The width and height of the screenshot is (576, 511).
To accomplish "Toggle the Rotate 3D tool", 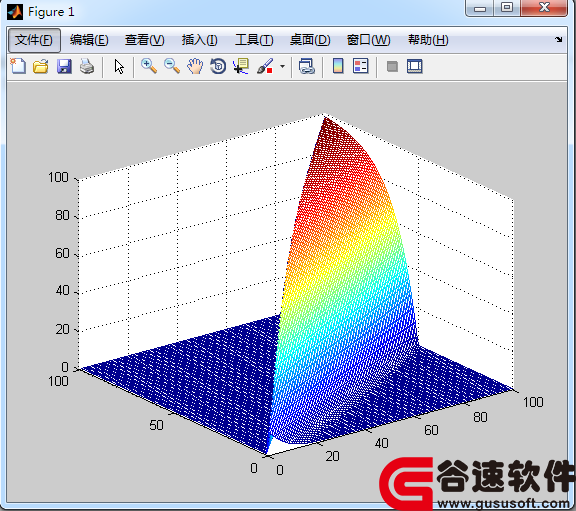I will click(x=218, y=66).
